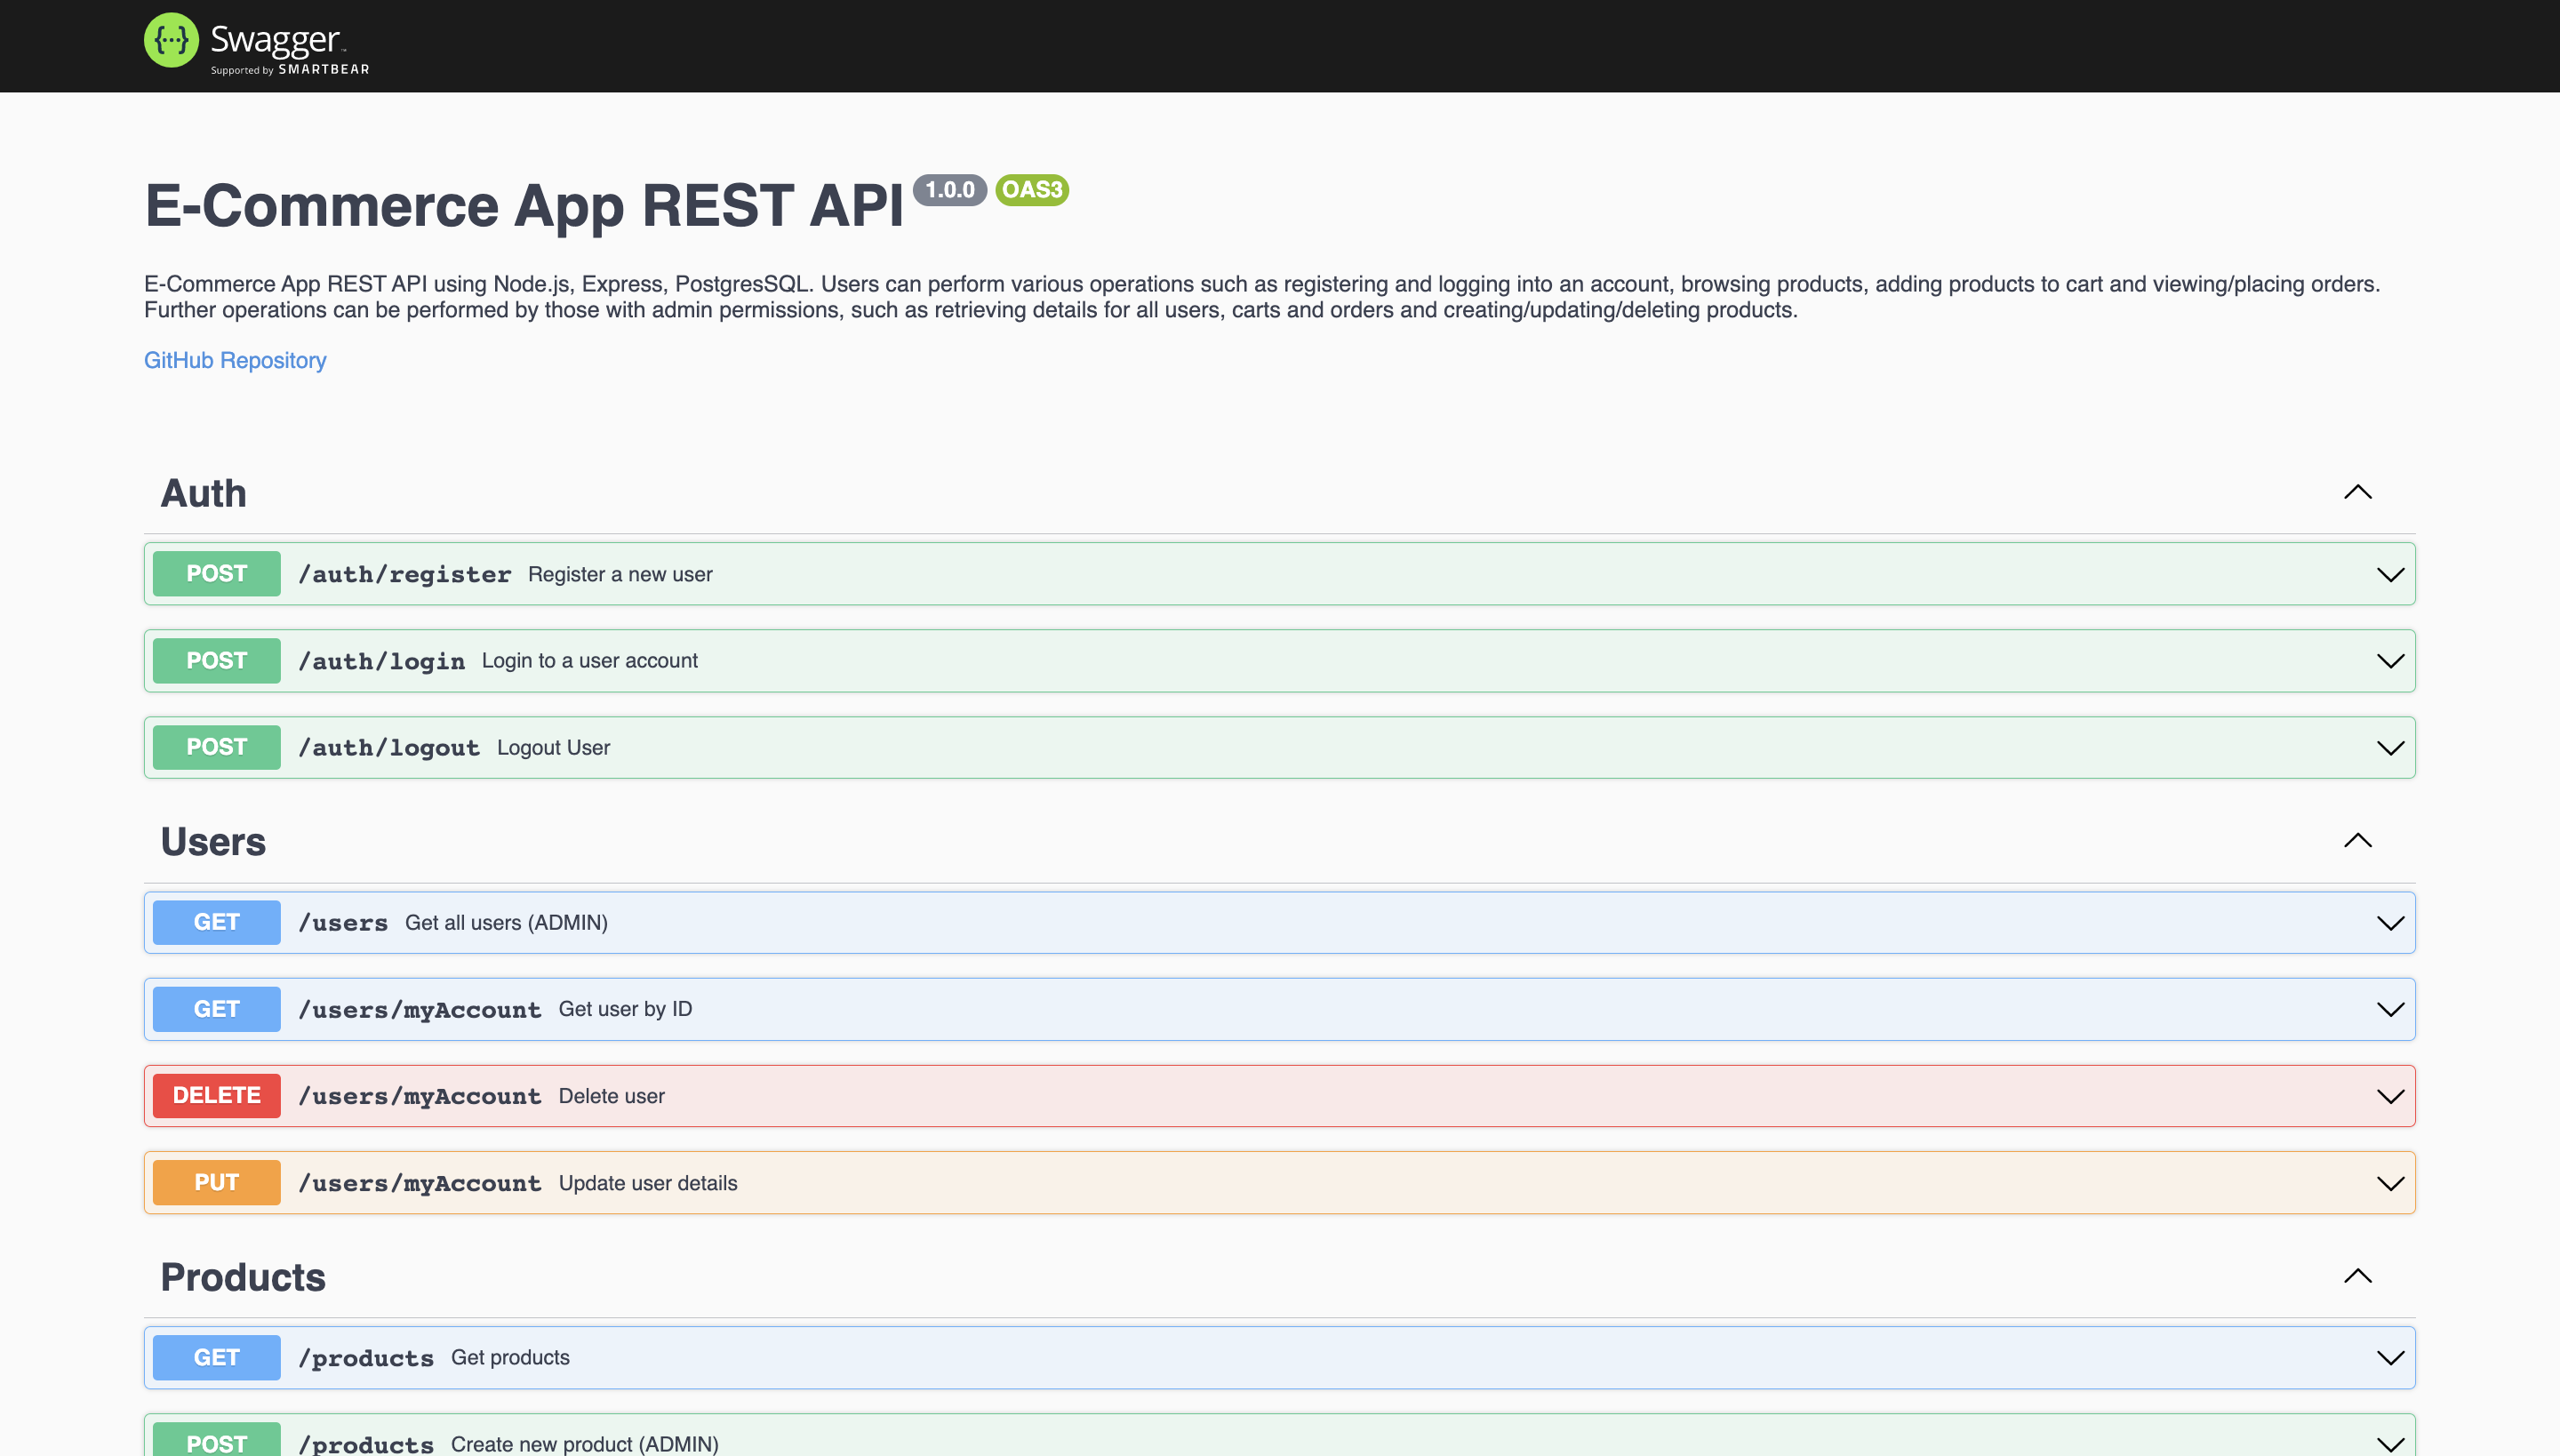
Task: Click the Users section heading
Action: coord(213,842)
